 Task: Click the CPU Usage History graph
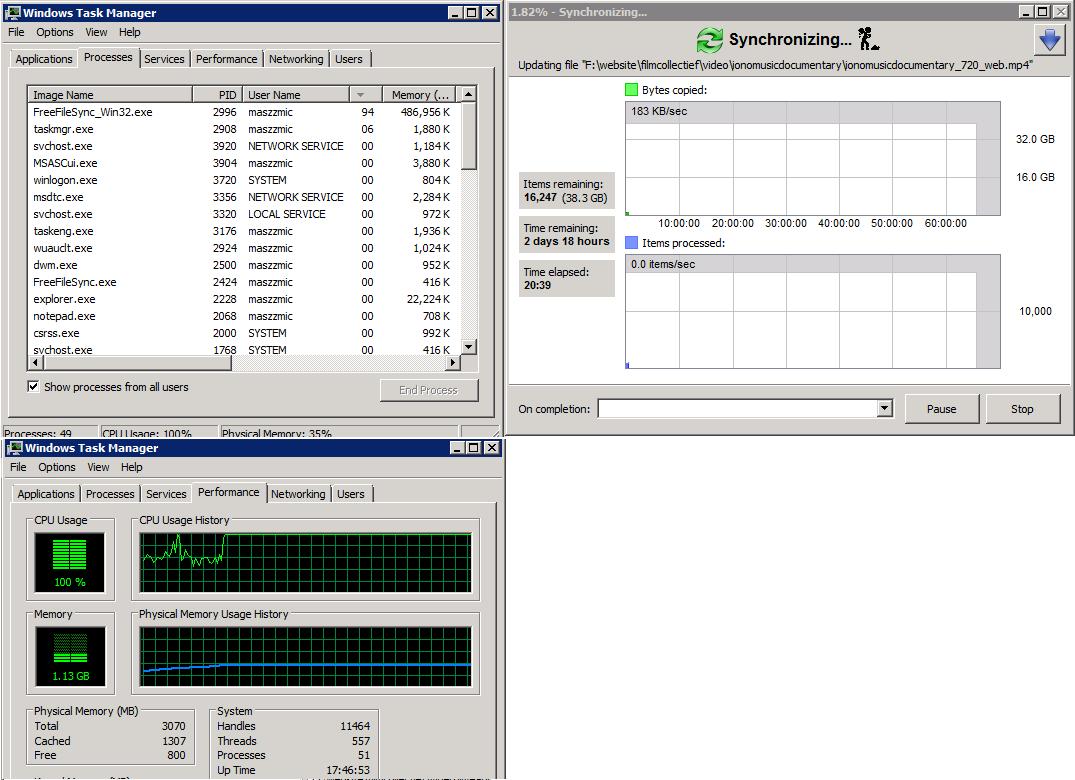(x=306, y=563)
